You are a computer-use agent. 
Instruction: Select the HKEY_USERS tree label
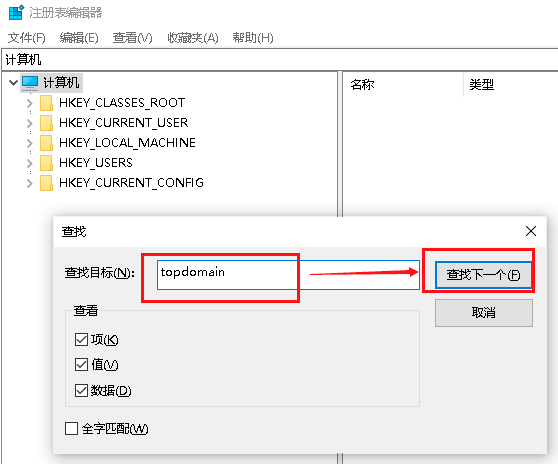click(x=96, y=163)
